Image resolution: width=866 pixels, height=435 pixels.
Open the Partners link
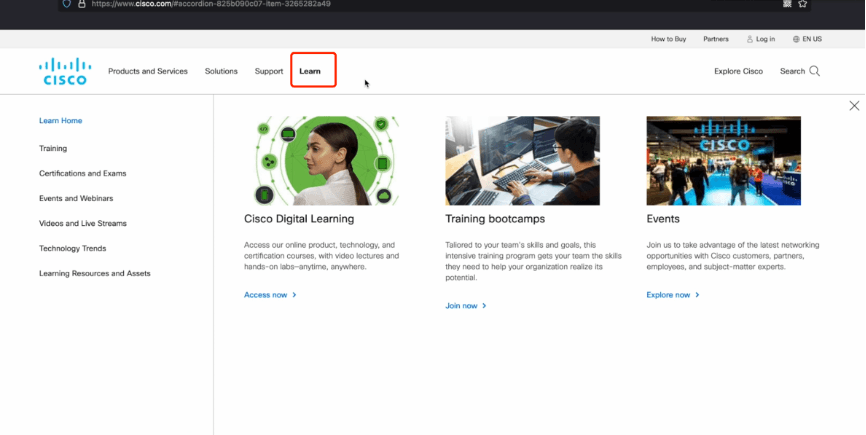[x=716, y=39]
